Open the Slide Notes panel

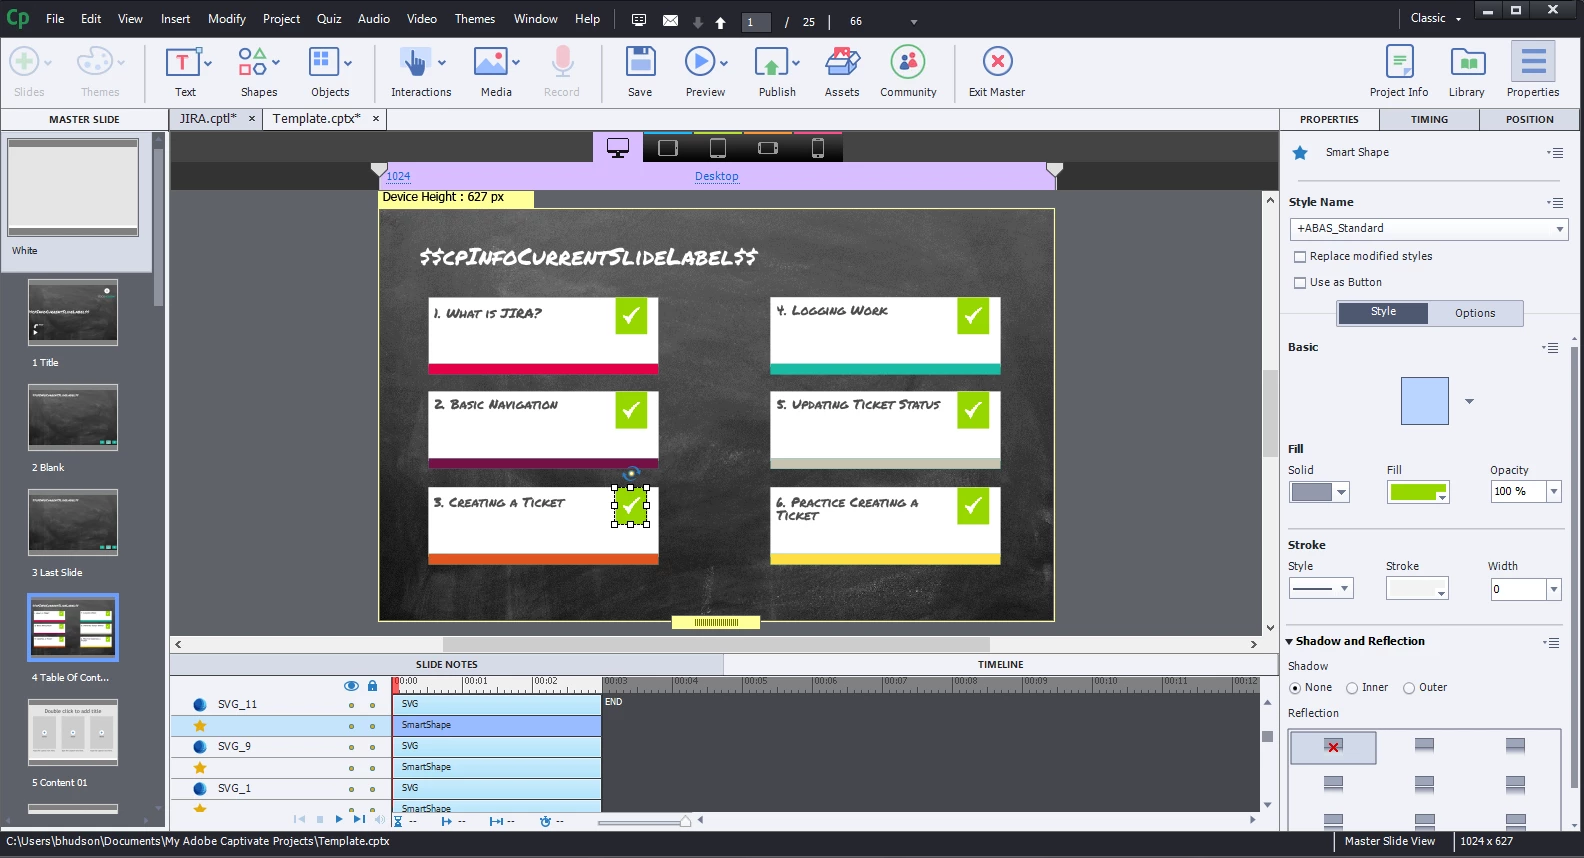(x=447, y=665)
